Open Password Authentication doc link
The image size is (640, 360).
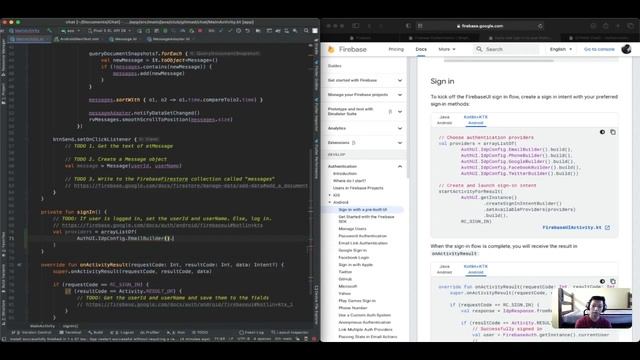[x=362, y=236]
